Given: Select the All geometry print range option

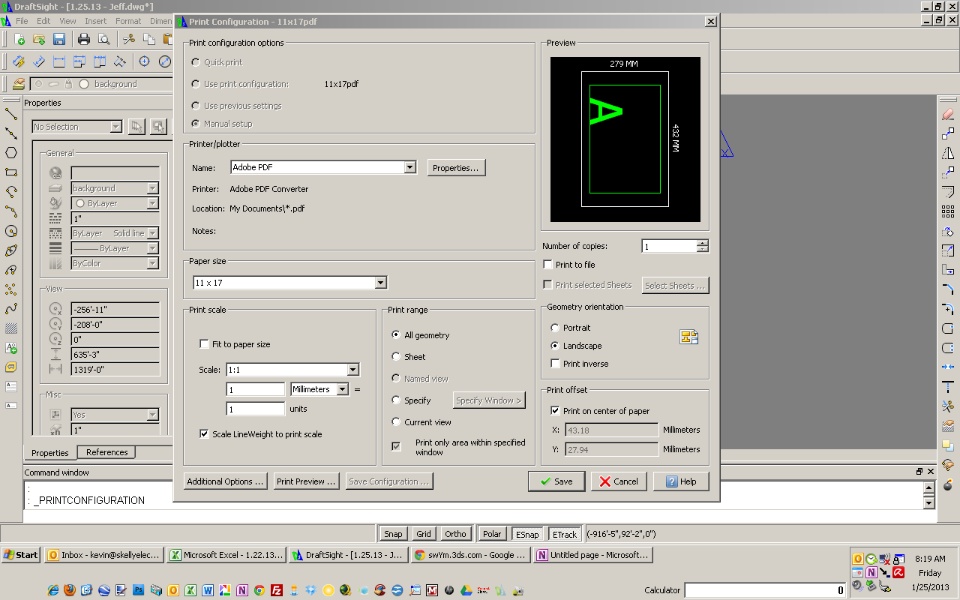Looking at the screenshot, I should [x=396, y=335].
